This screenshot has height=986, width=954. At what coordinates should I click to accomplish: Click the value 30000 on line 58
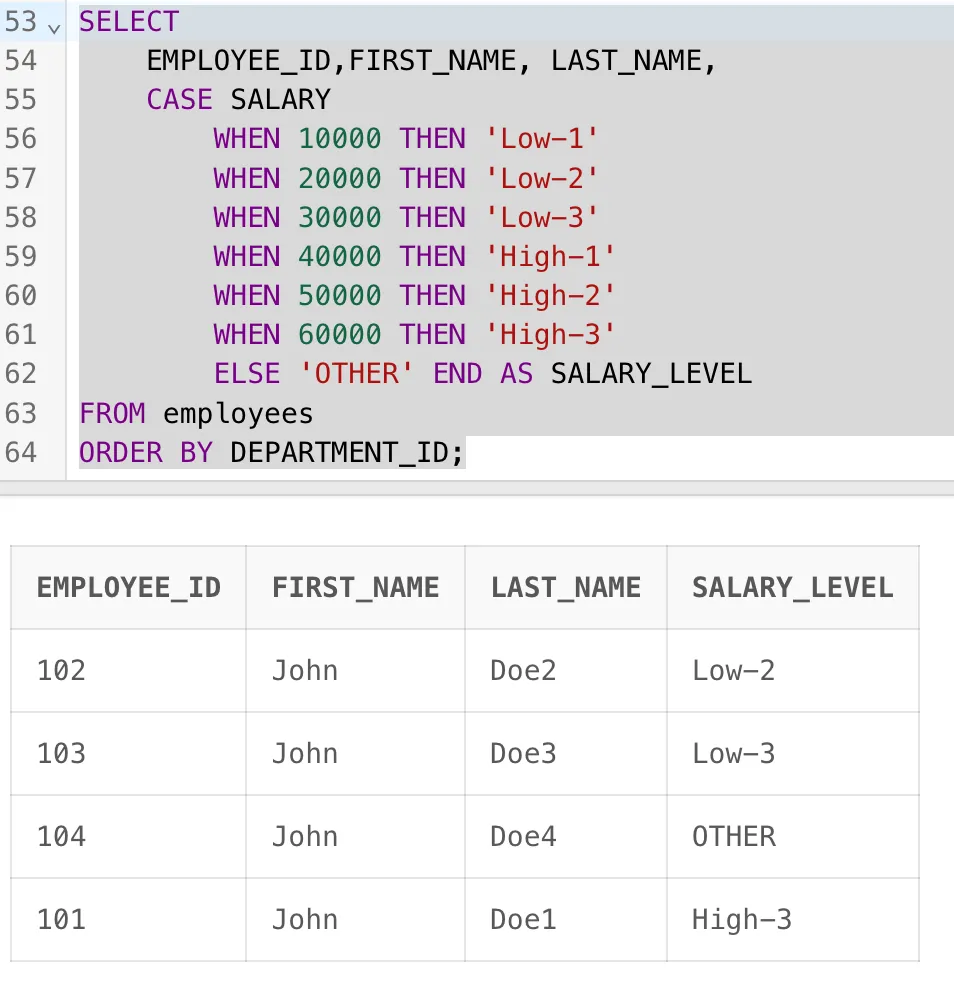coord(340,218)
